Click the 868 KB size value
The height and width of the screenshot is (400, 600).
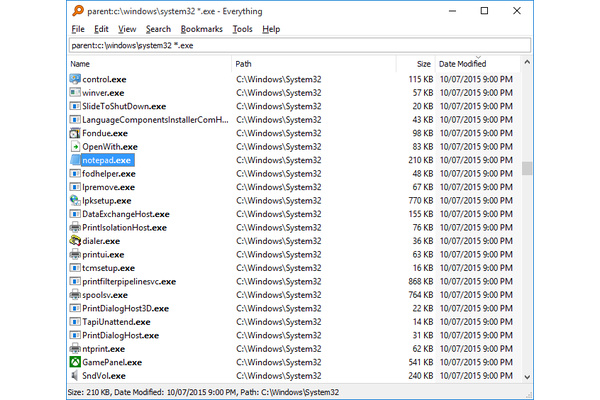421,281
